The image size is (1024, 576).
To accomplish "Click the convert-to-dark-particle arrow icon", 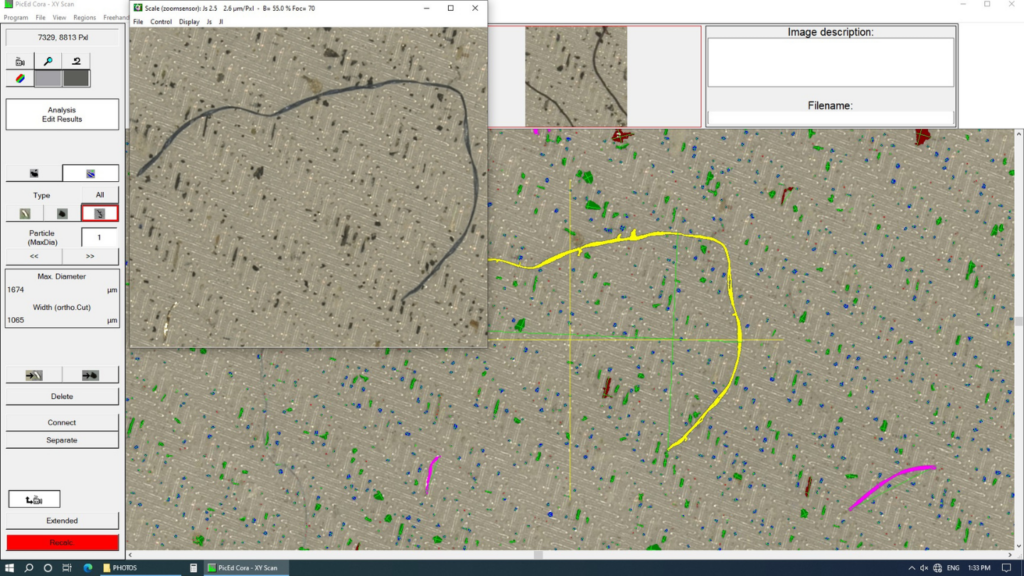I will [90, 375].
